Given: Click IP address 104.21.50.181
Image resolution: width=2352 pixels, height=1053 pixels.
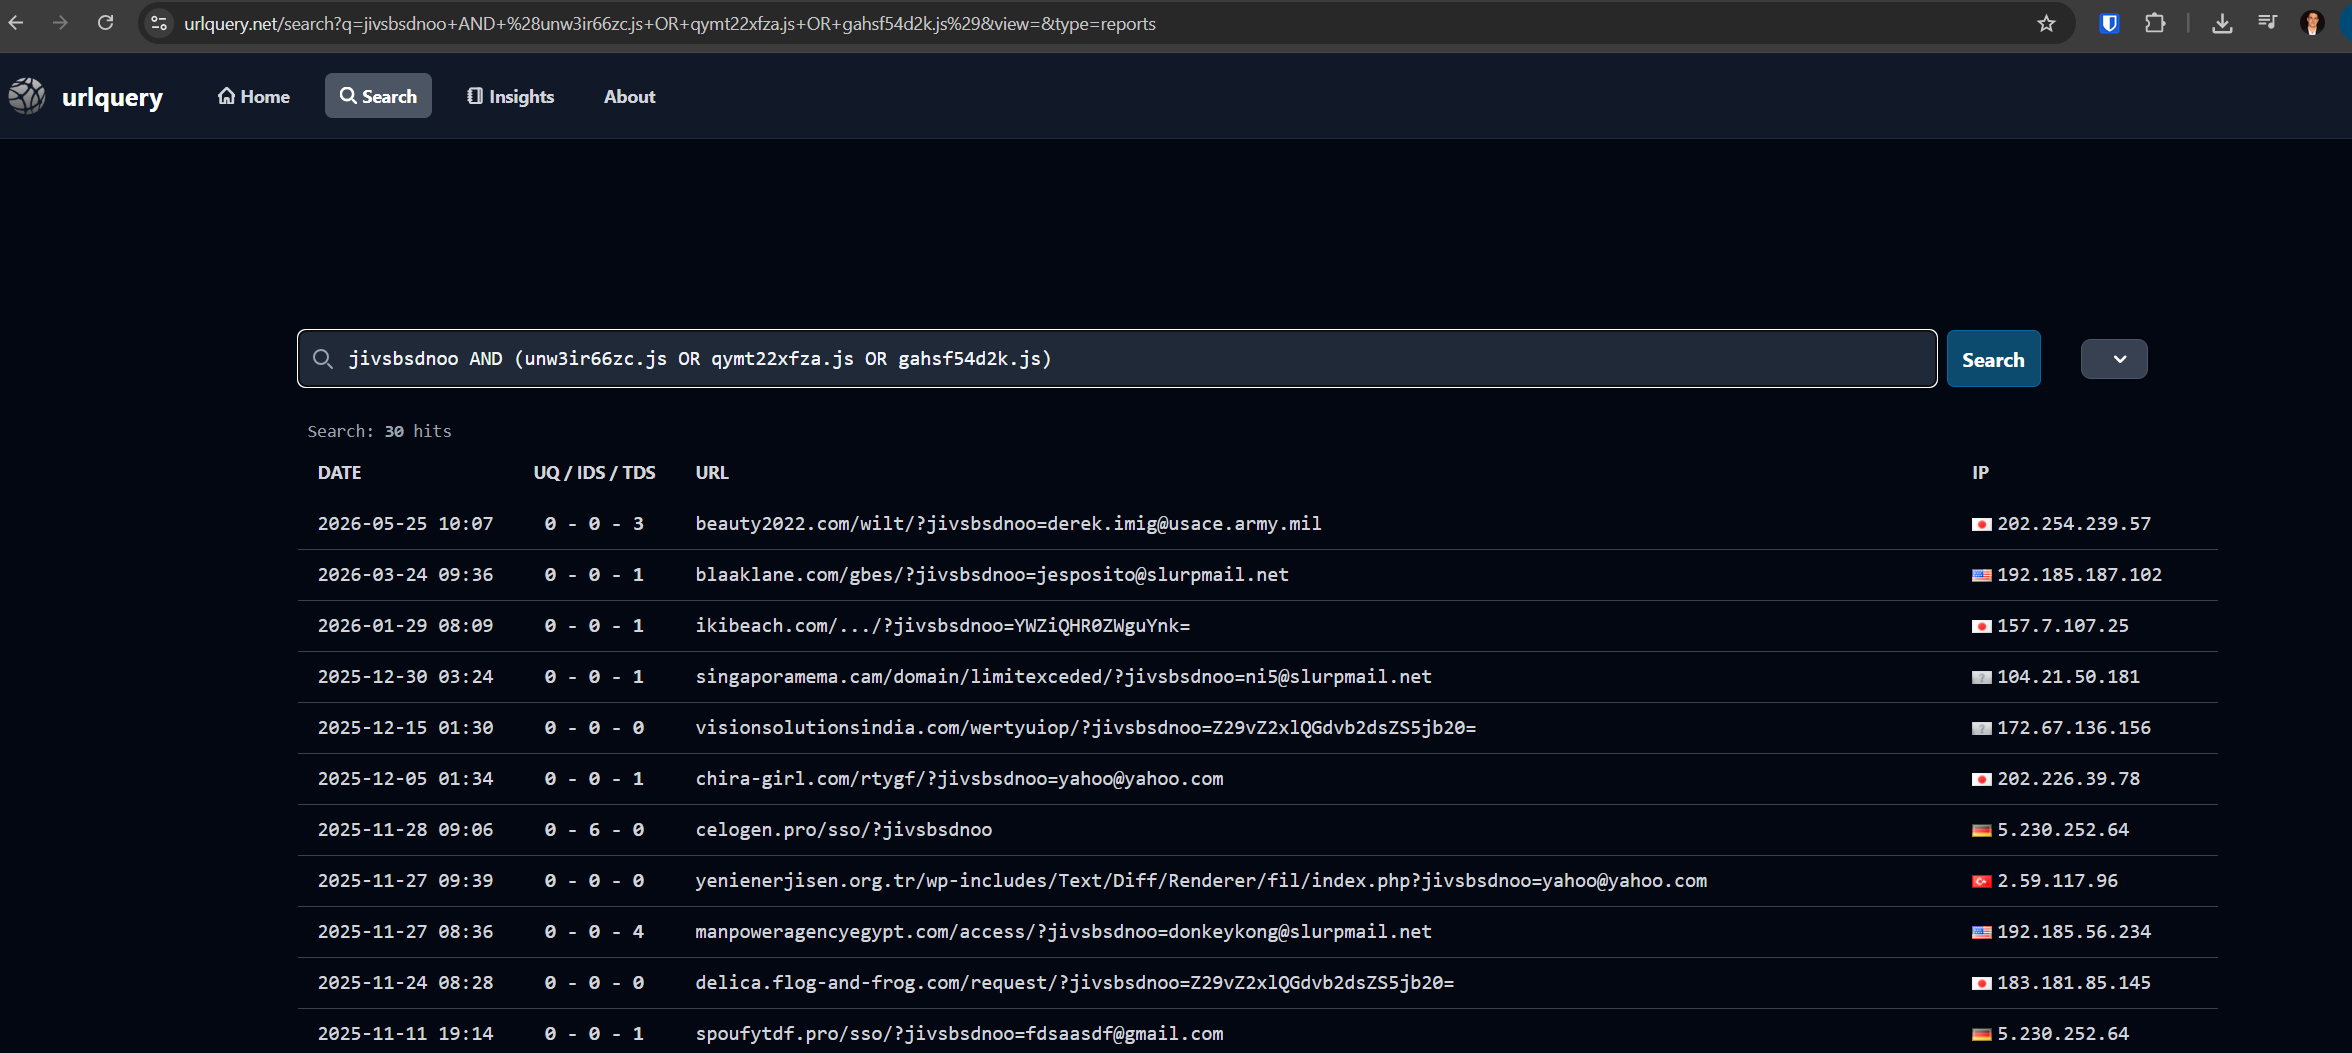Looking at the screenshot, I should (2068, 676).
